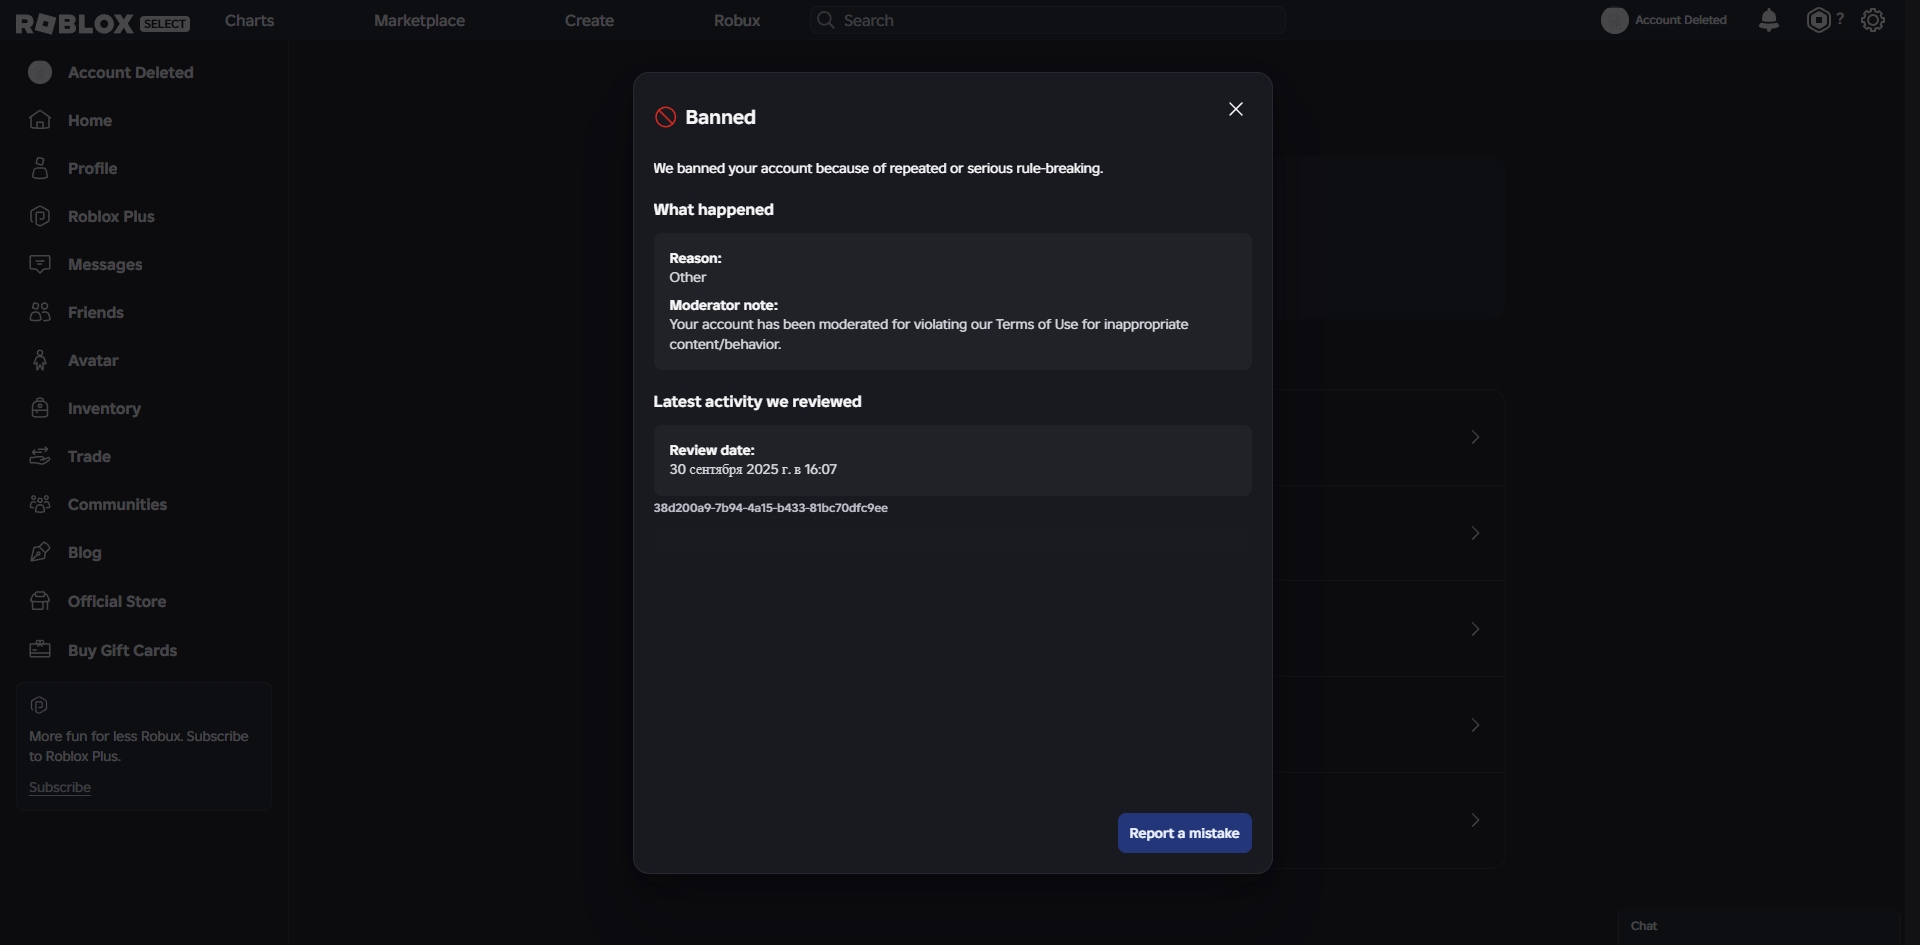Click the Reason value Other
The image size is (1920, 945).
tap(688, 277)
